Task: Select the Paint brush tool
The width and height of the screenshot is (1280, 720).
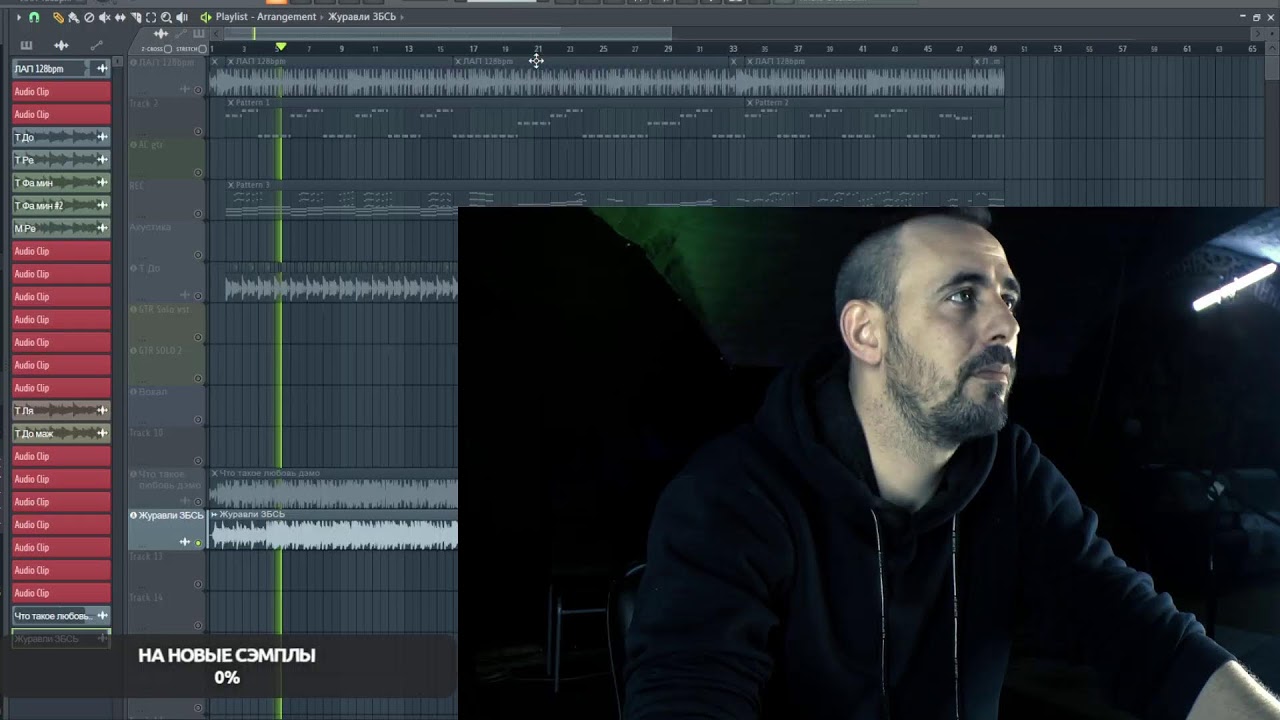Action: coord(73,17)
